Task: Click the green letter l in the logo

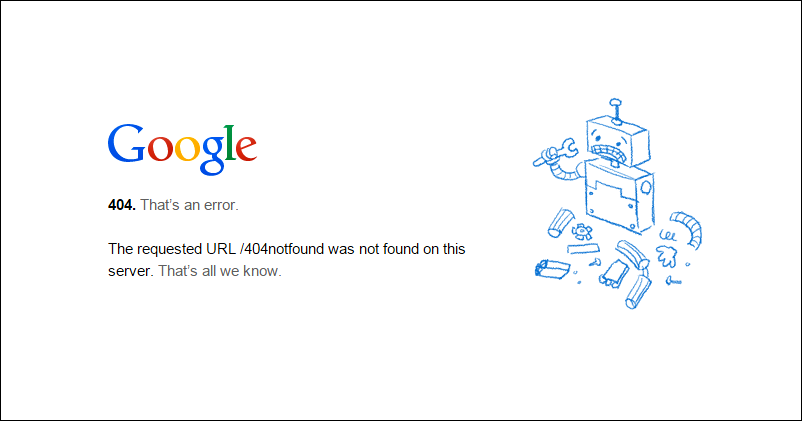Action: point(230,143)
